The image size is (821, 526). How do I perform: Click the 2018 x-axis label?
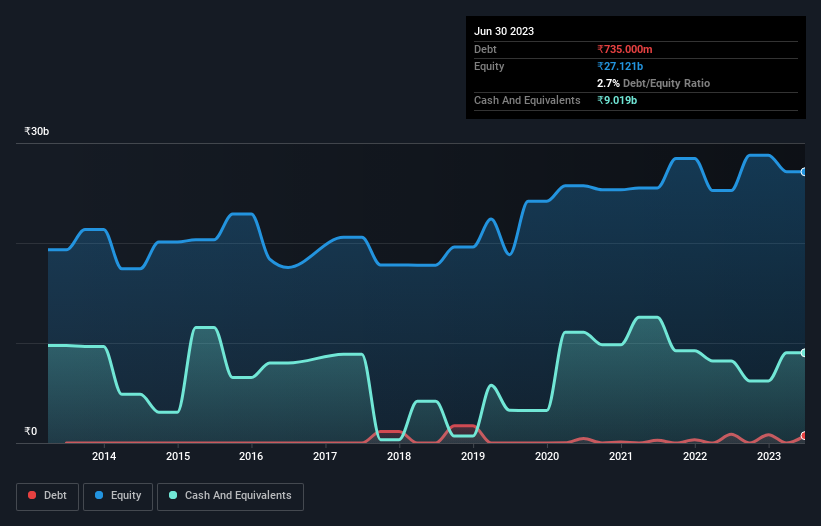[x=399, y=456]
